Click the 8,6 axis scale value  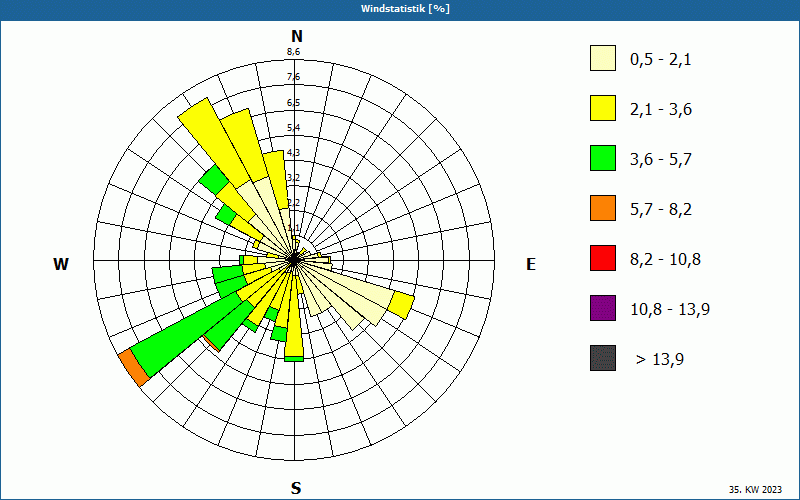coord(293,52)
